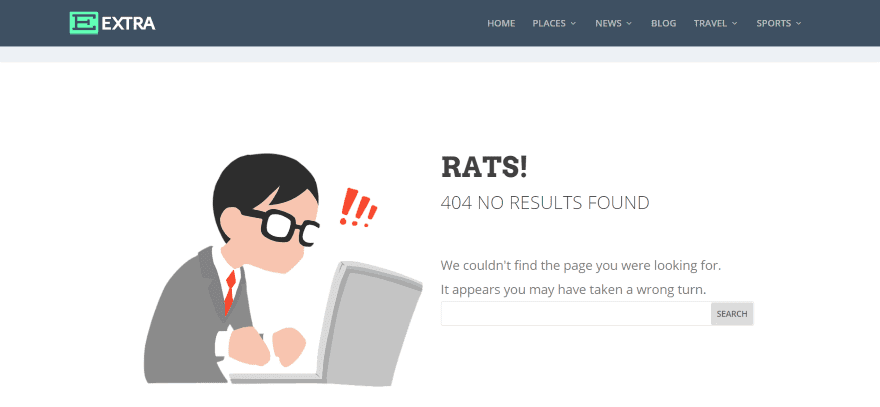The image size is (880, 407).
Task: Open the NEWS menu item
Action: tap(608, 24)
